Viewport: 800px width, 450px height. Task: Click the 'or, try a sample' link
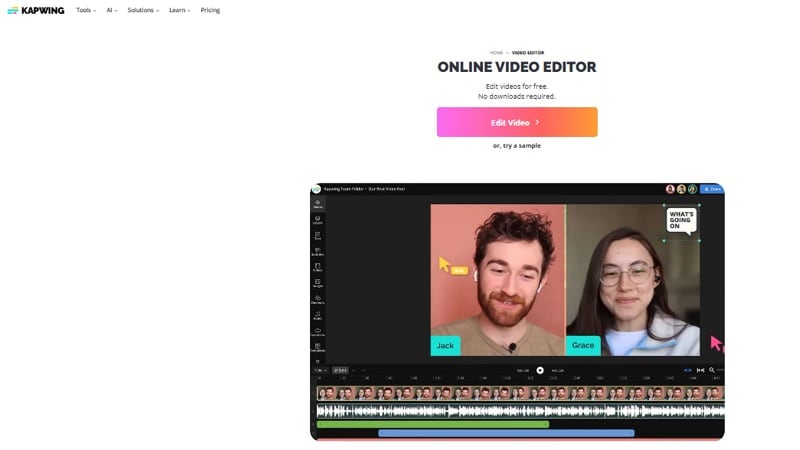pyautogui.click(x=516, y=145)
